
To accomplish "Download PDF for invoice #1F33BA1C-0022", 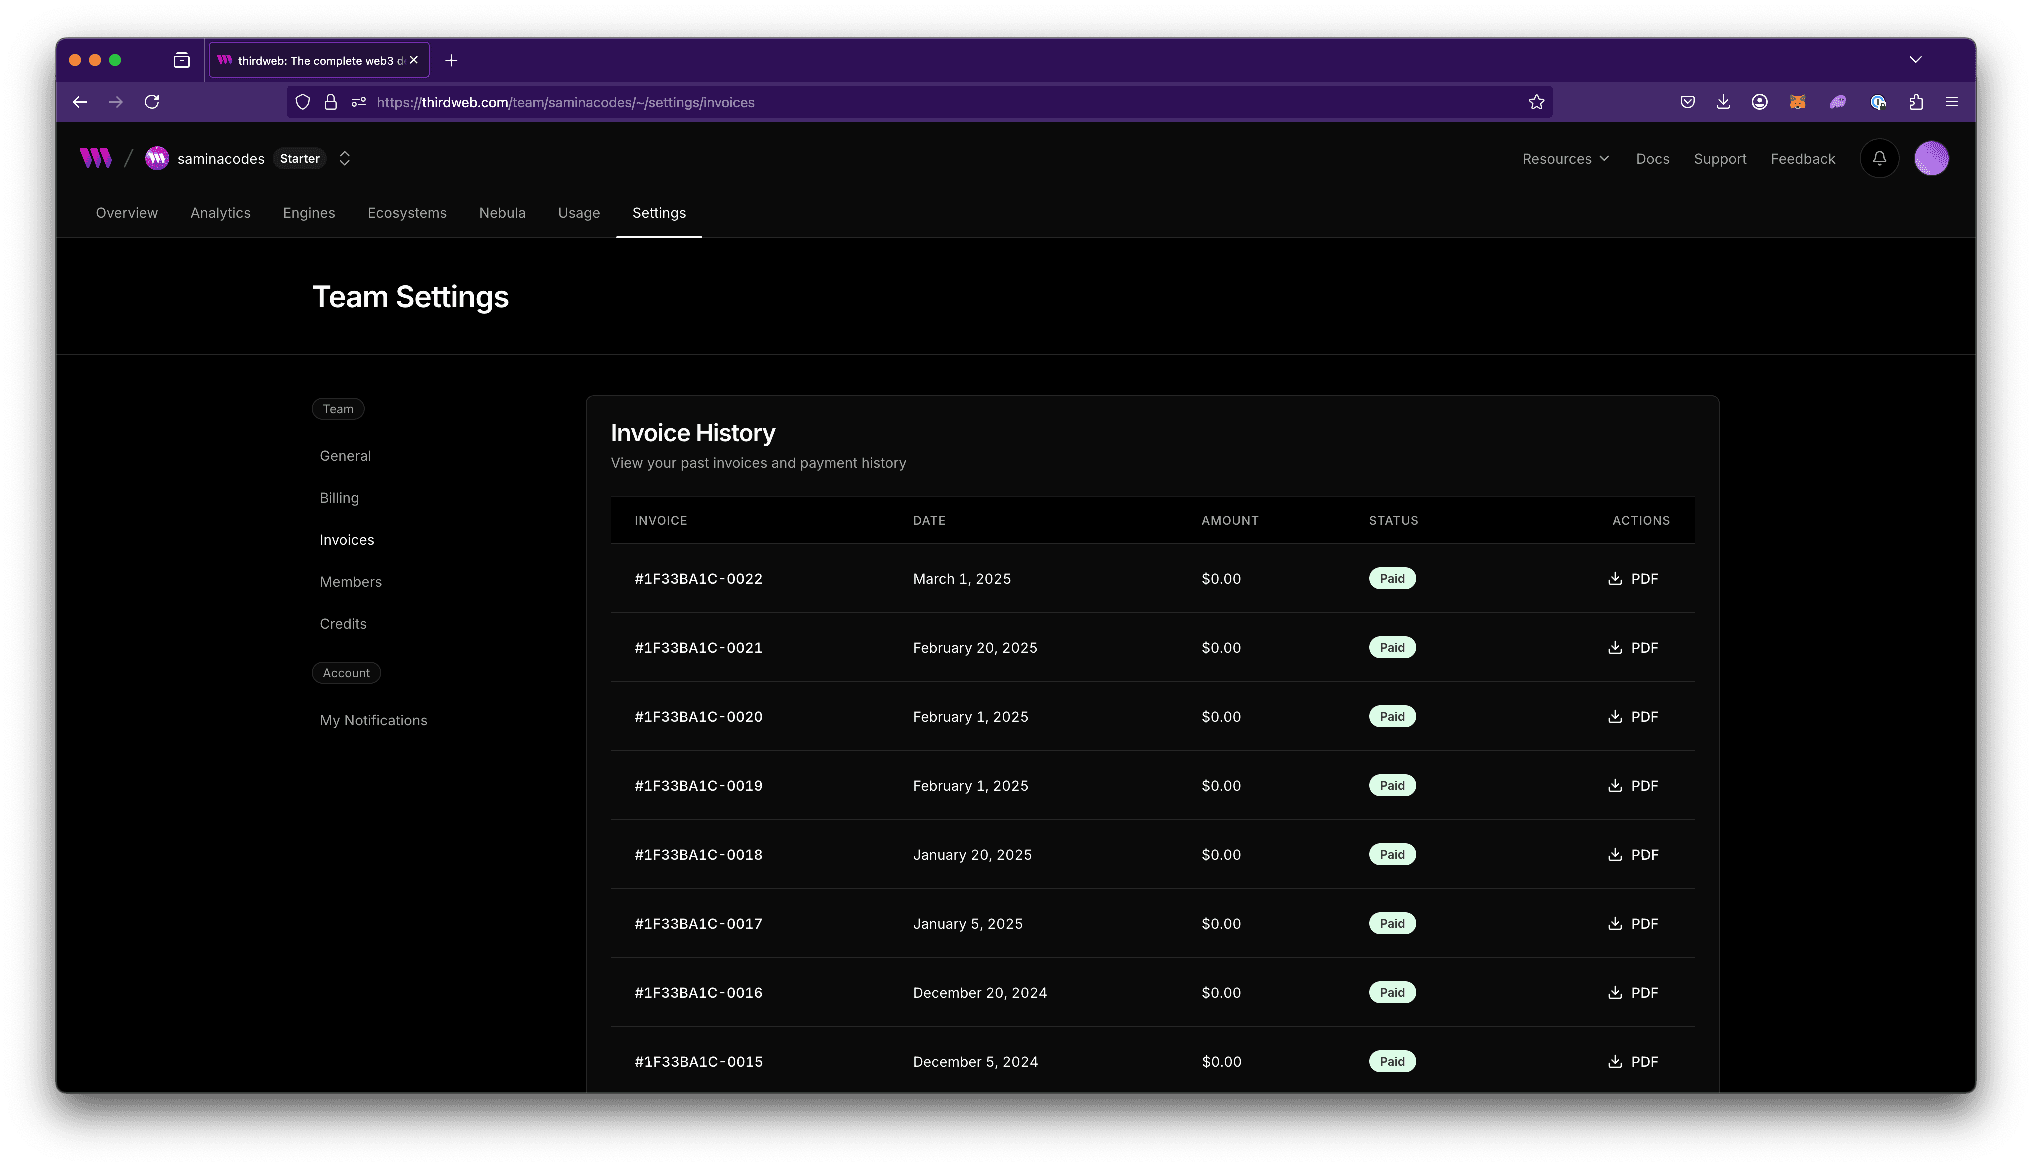I will [x=1633, y=579].
